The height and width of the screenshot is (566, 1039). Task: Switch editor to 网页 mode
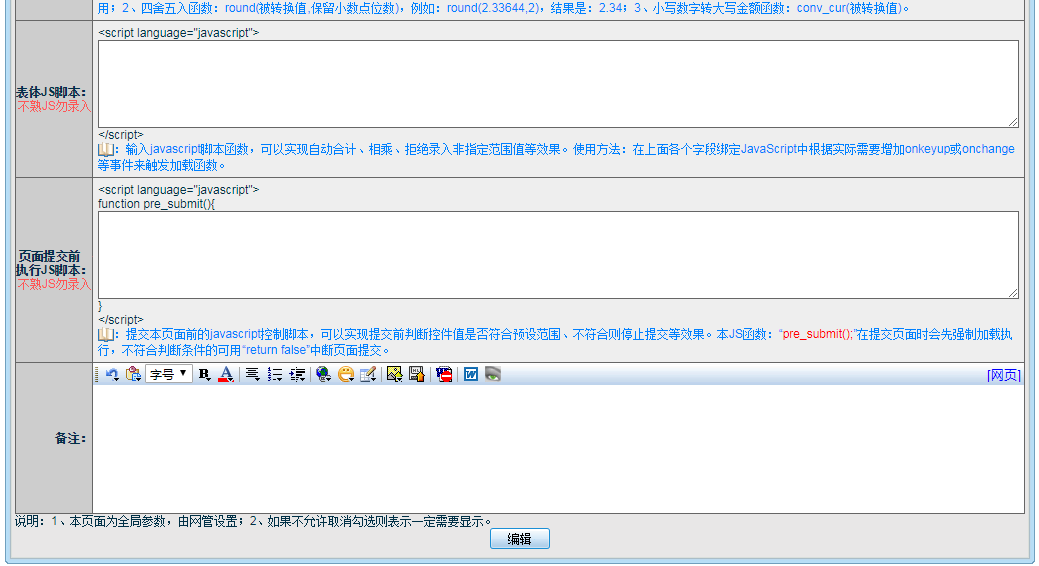click(1004, 375)
